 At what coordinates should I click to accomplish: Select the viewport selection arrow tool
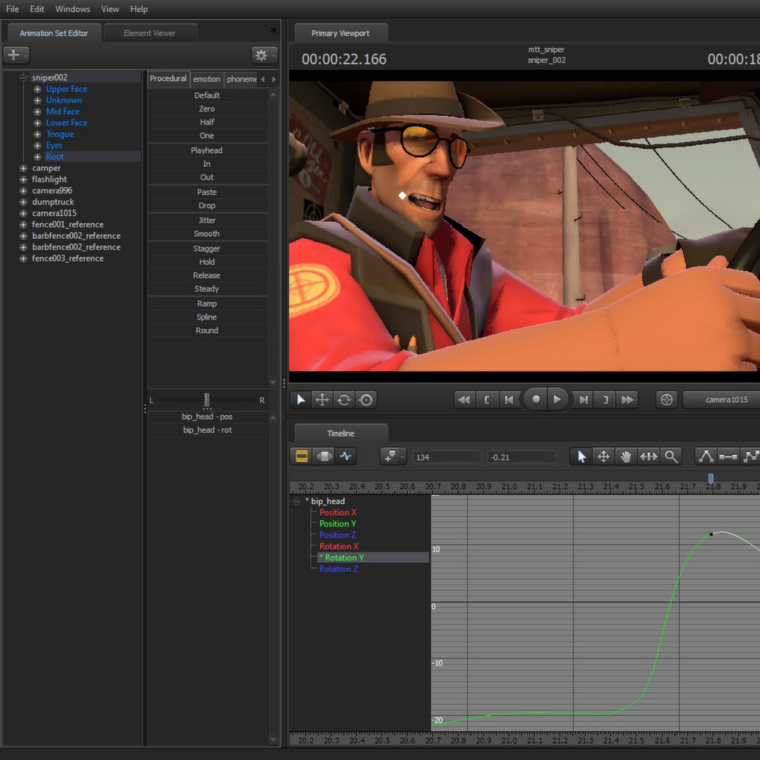(x=301, y=400)
